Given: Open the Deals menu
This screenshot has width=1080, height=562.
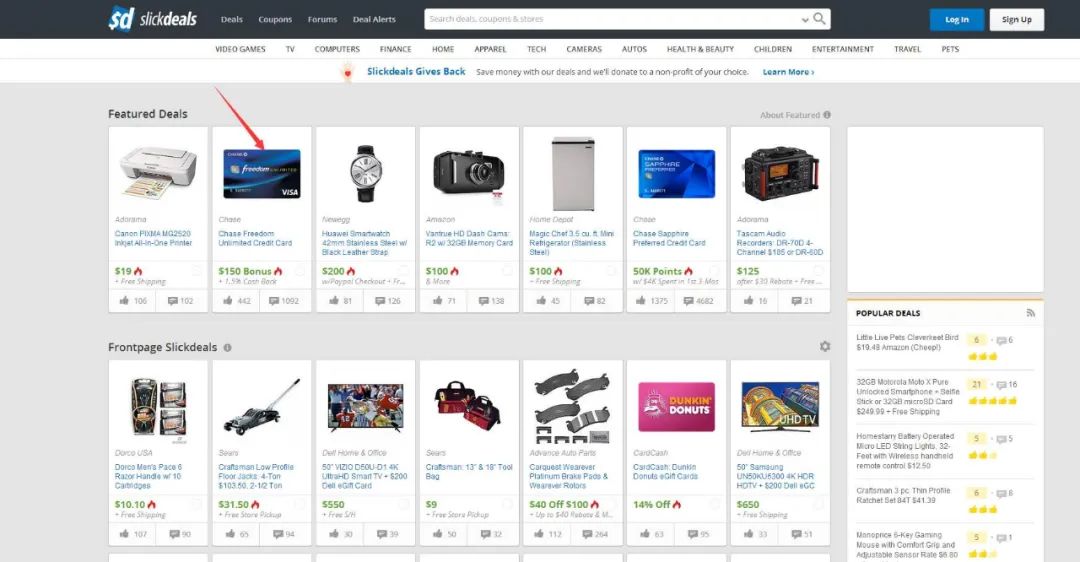Looking at the screenshot, I should point(231,19).
